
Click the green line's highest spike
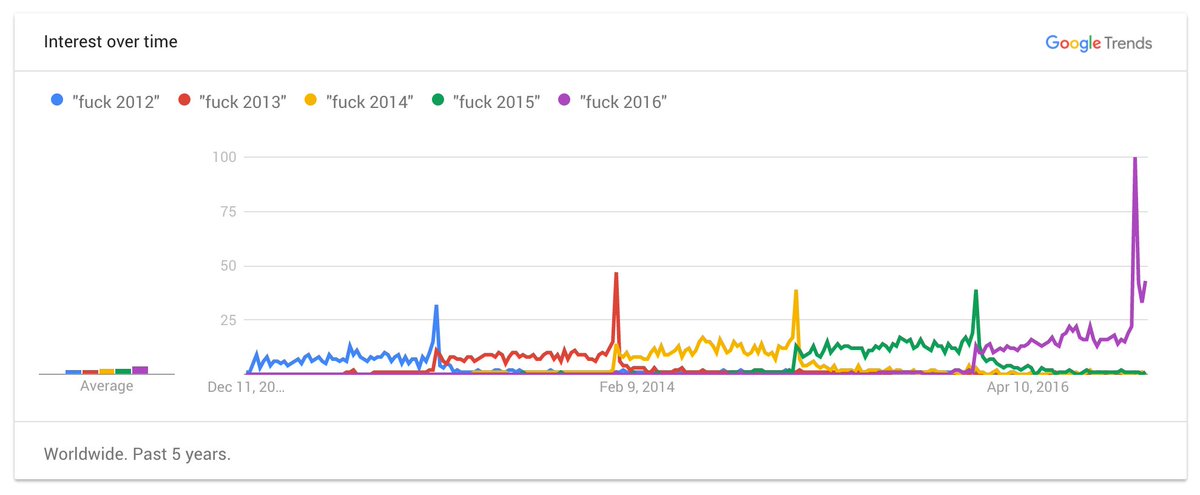point(975,292)
